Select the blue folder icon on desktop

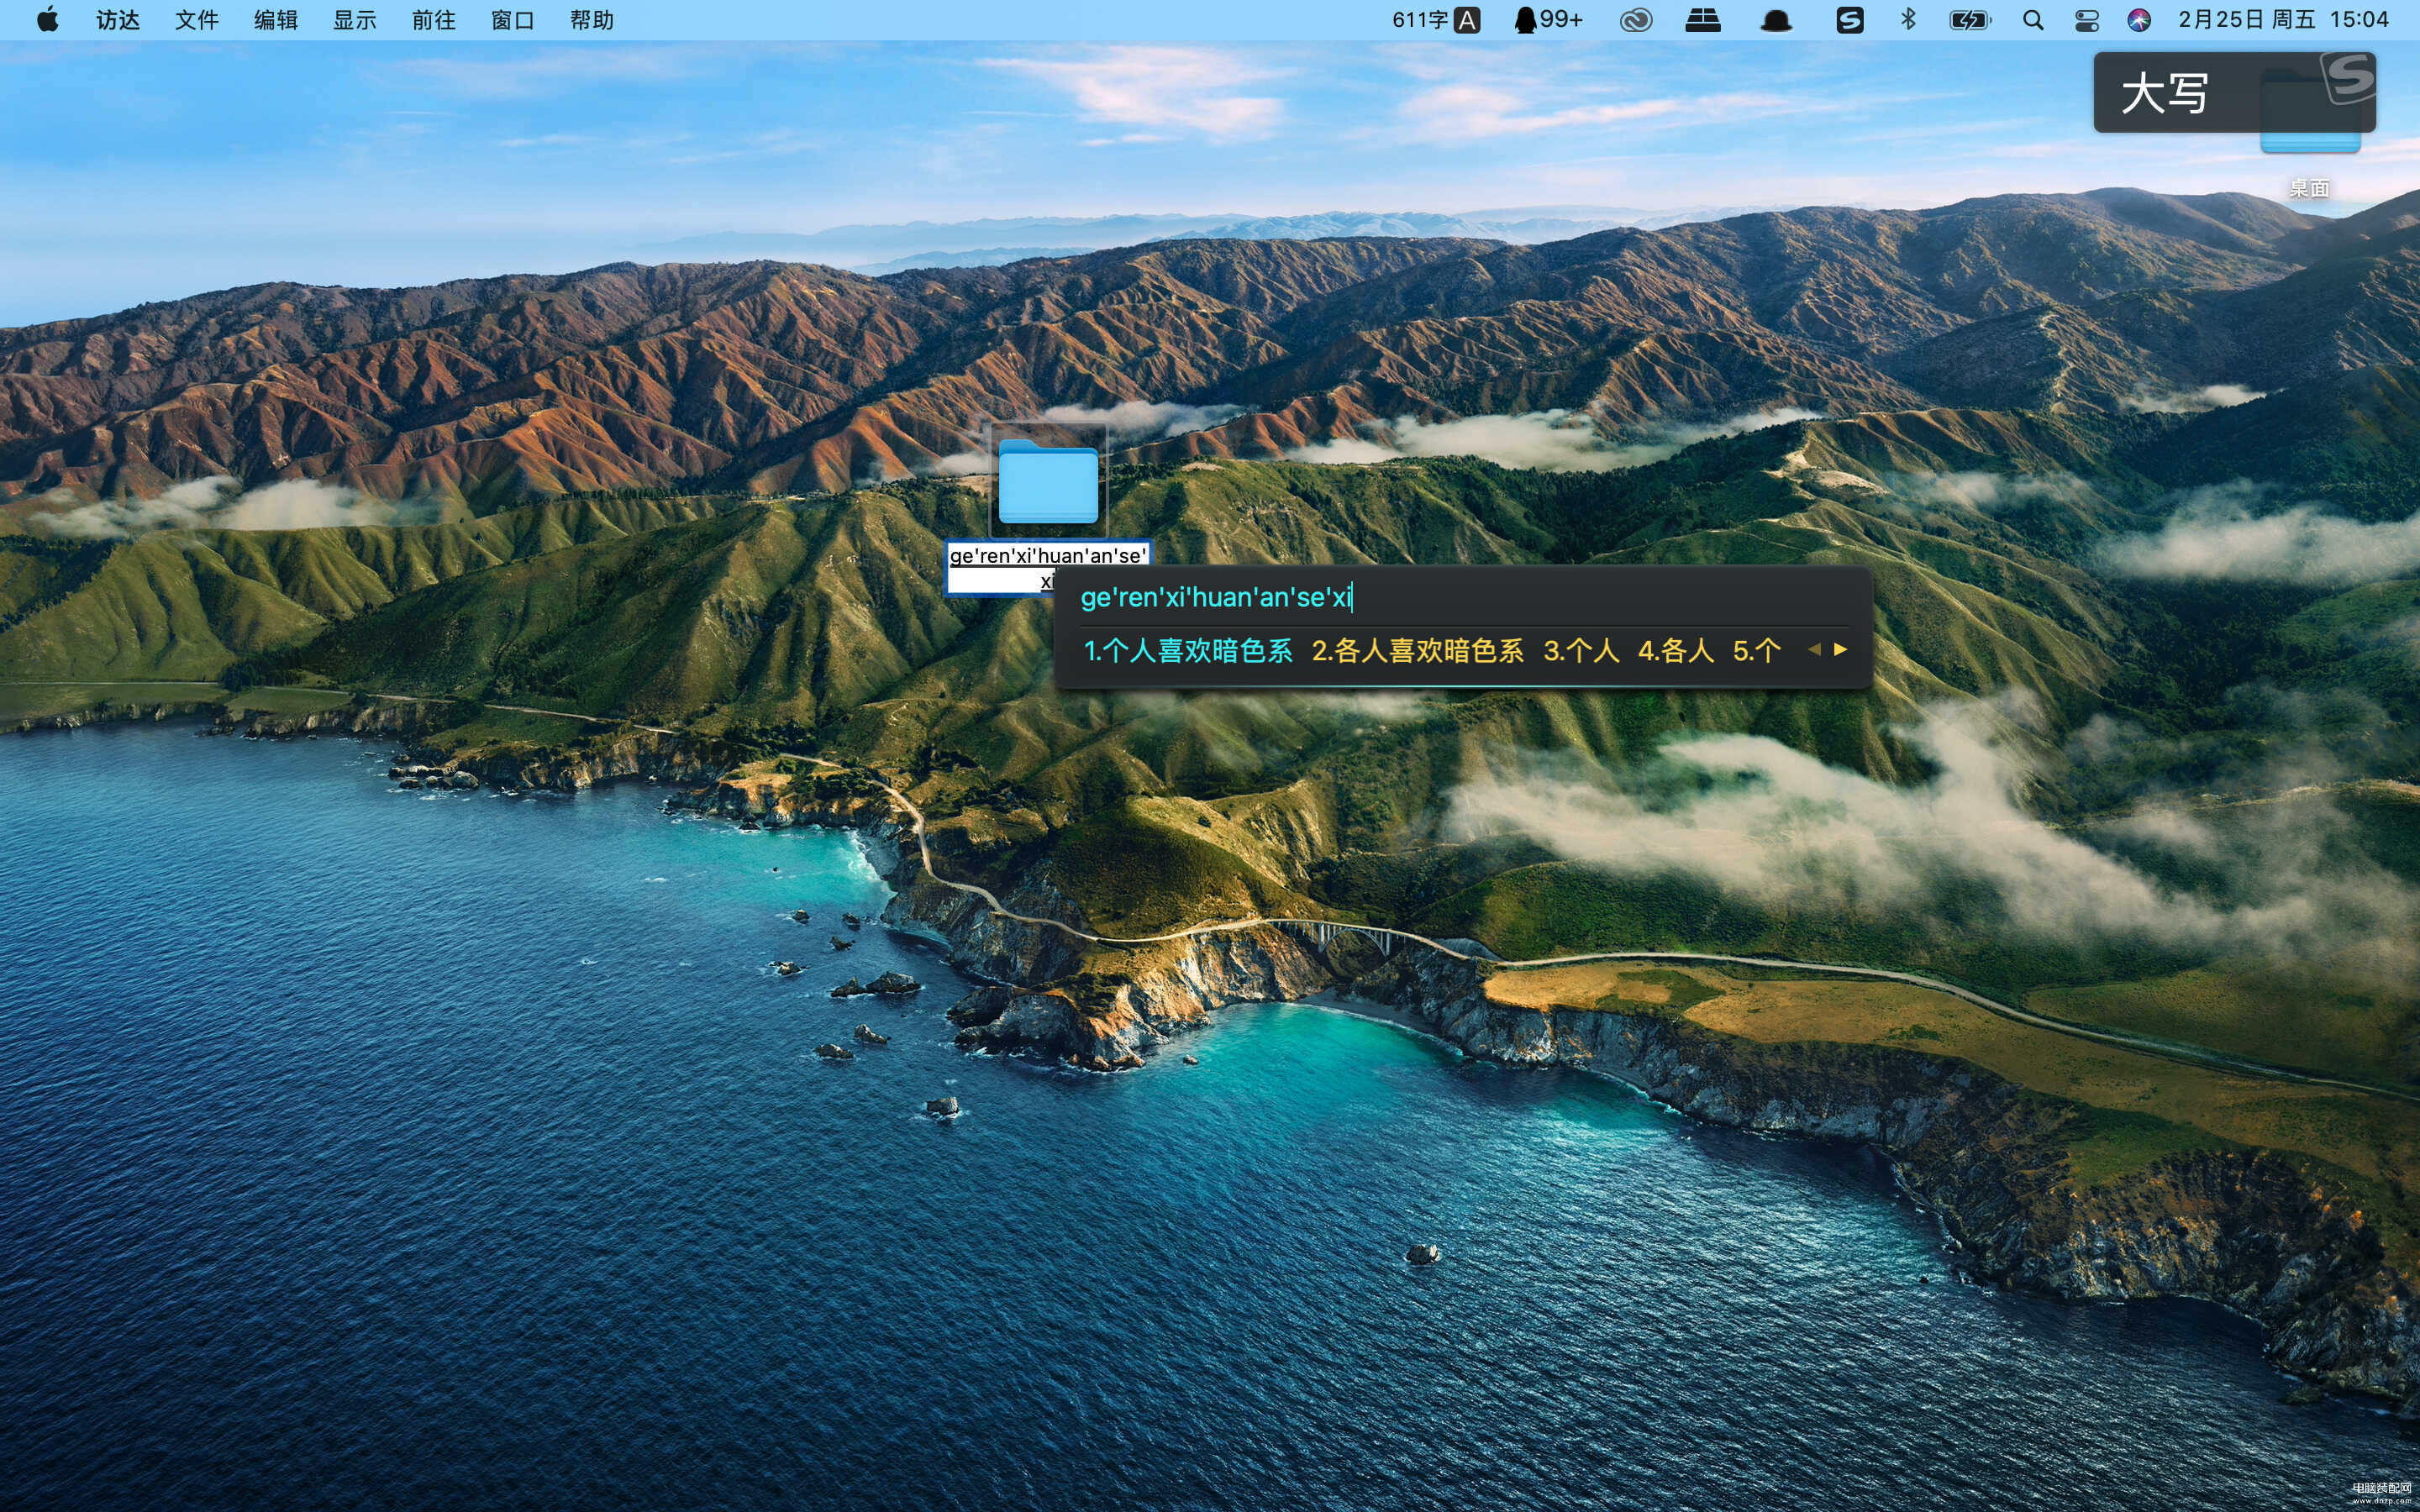coord(1048,481)
